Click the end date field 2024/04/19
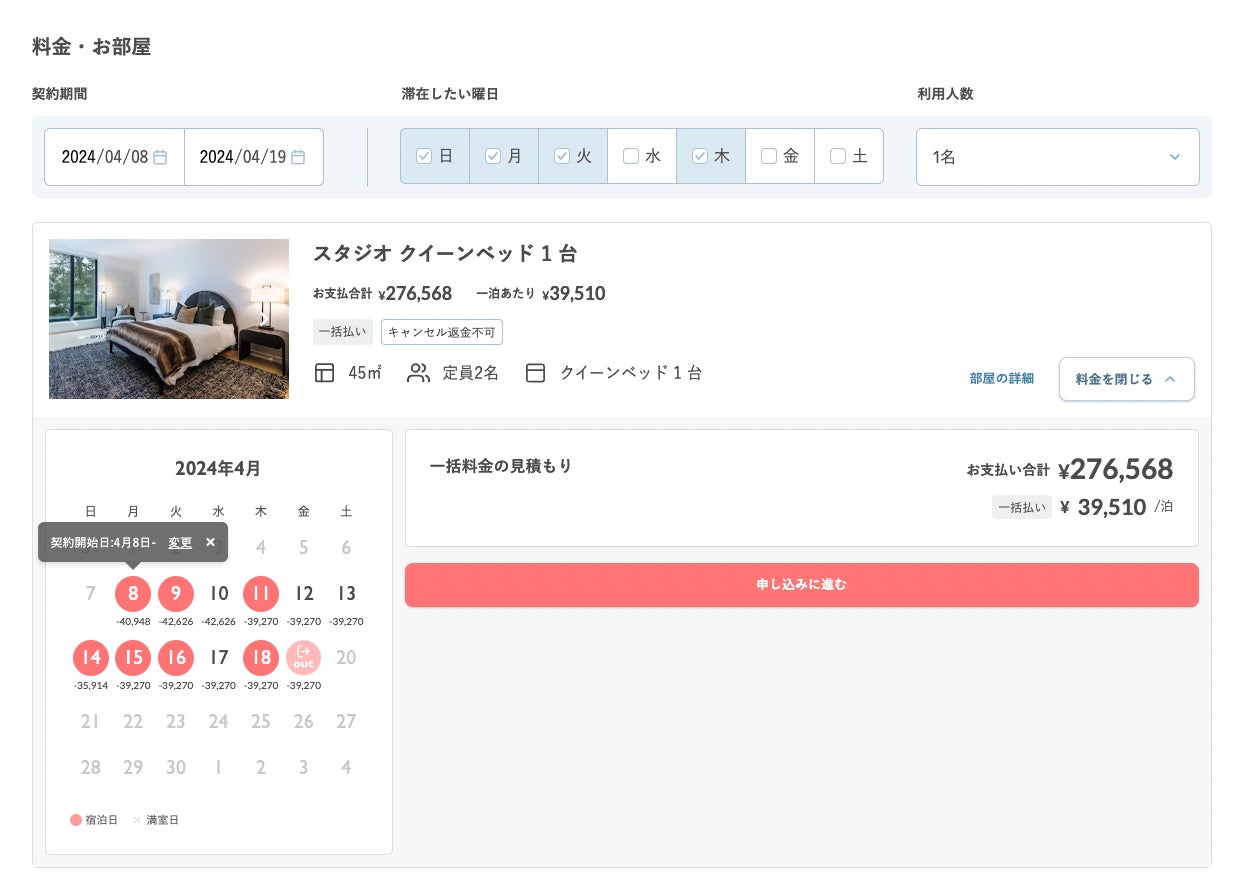The width and height of the screenshot is (1246, 891). point(254,157)
